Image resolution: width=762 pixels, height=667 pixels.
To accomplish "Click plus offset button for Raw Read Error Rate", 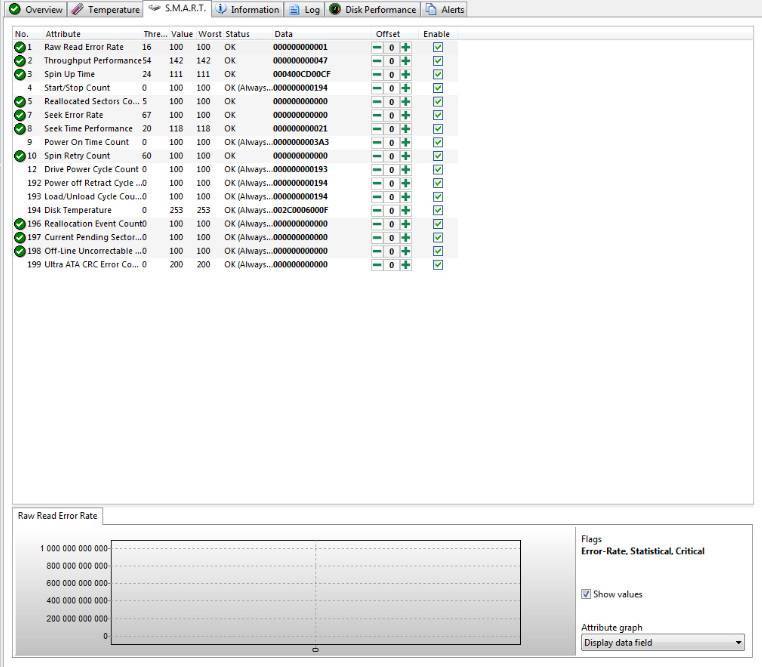I will click(x=406, y=48).
